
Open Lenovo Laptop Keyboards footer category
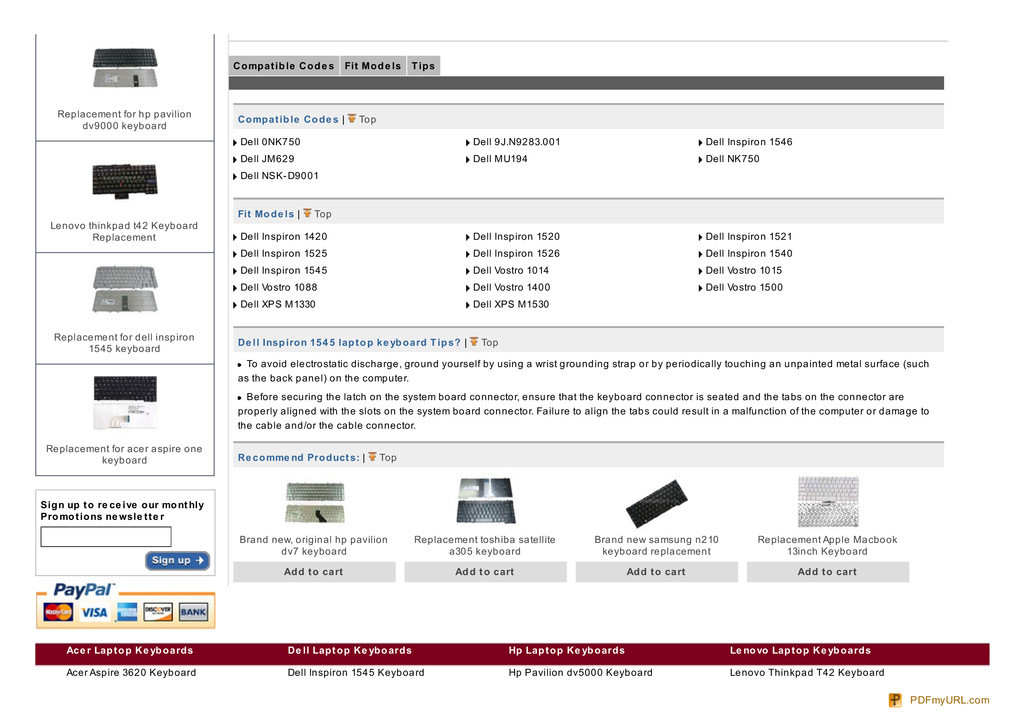pos(801,650)
